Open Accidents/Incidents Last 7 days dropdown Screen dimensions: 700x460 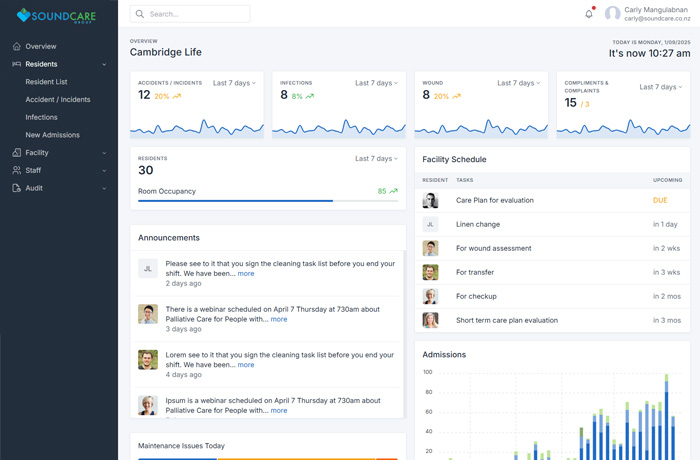coord(234,83)
